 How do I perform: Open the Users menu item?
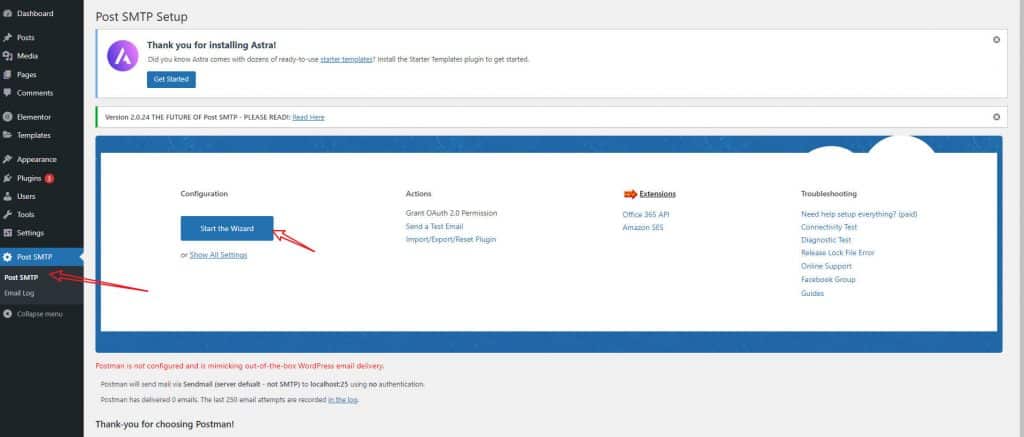pyautogui.click(x=27, y=196)
